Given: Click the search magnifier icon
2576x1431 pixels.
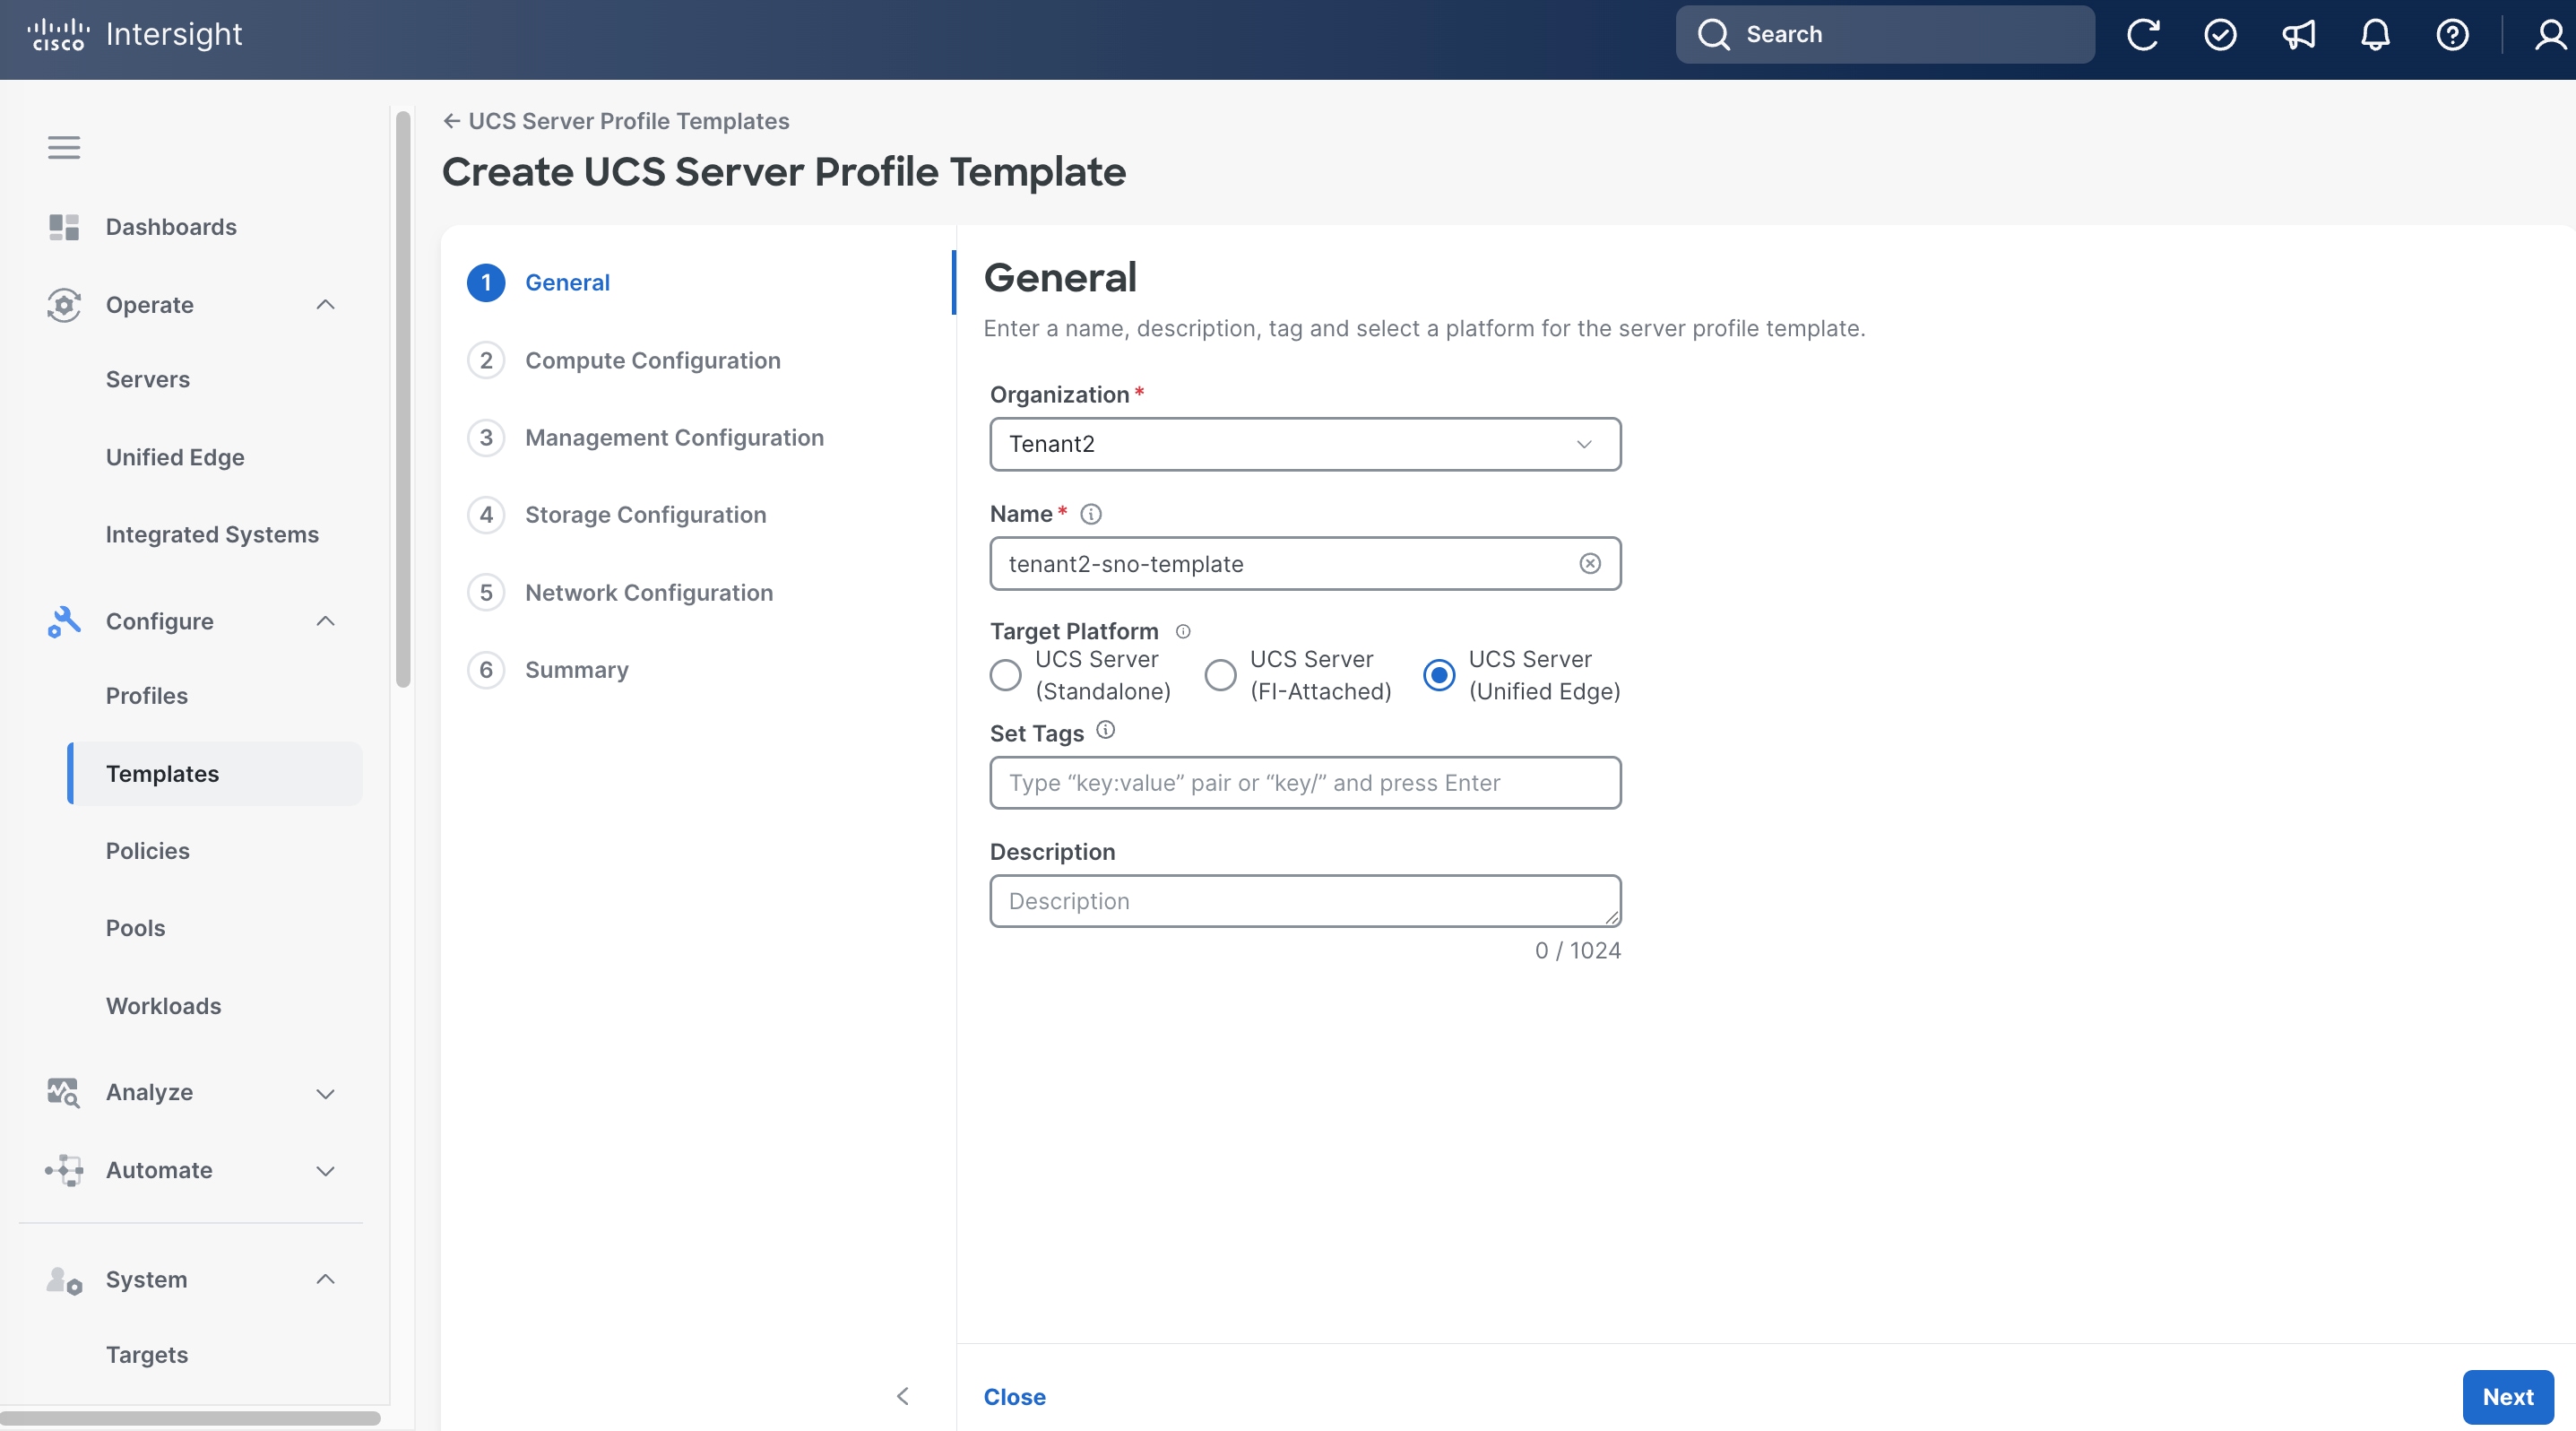Looking at the screenshot, I should click(1714, 34).
